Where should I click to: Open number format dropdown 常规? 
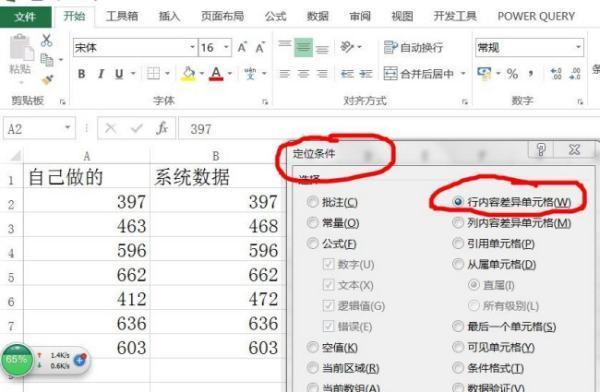click(x=578, y=47)
